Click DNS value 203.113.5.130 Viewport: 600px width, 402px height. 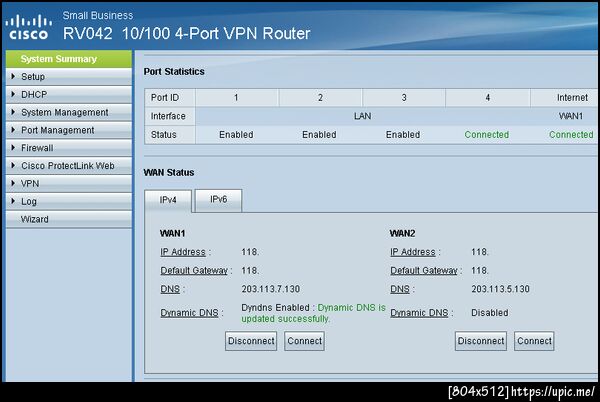click(501, 289)
